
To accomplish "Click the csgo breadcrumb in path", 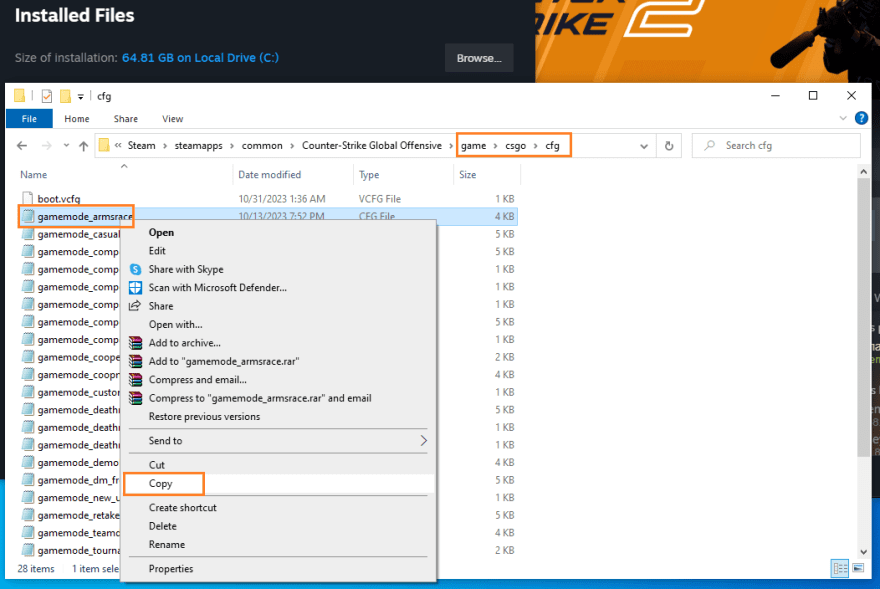I will point(515,146).
